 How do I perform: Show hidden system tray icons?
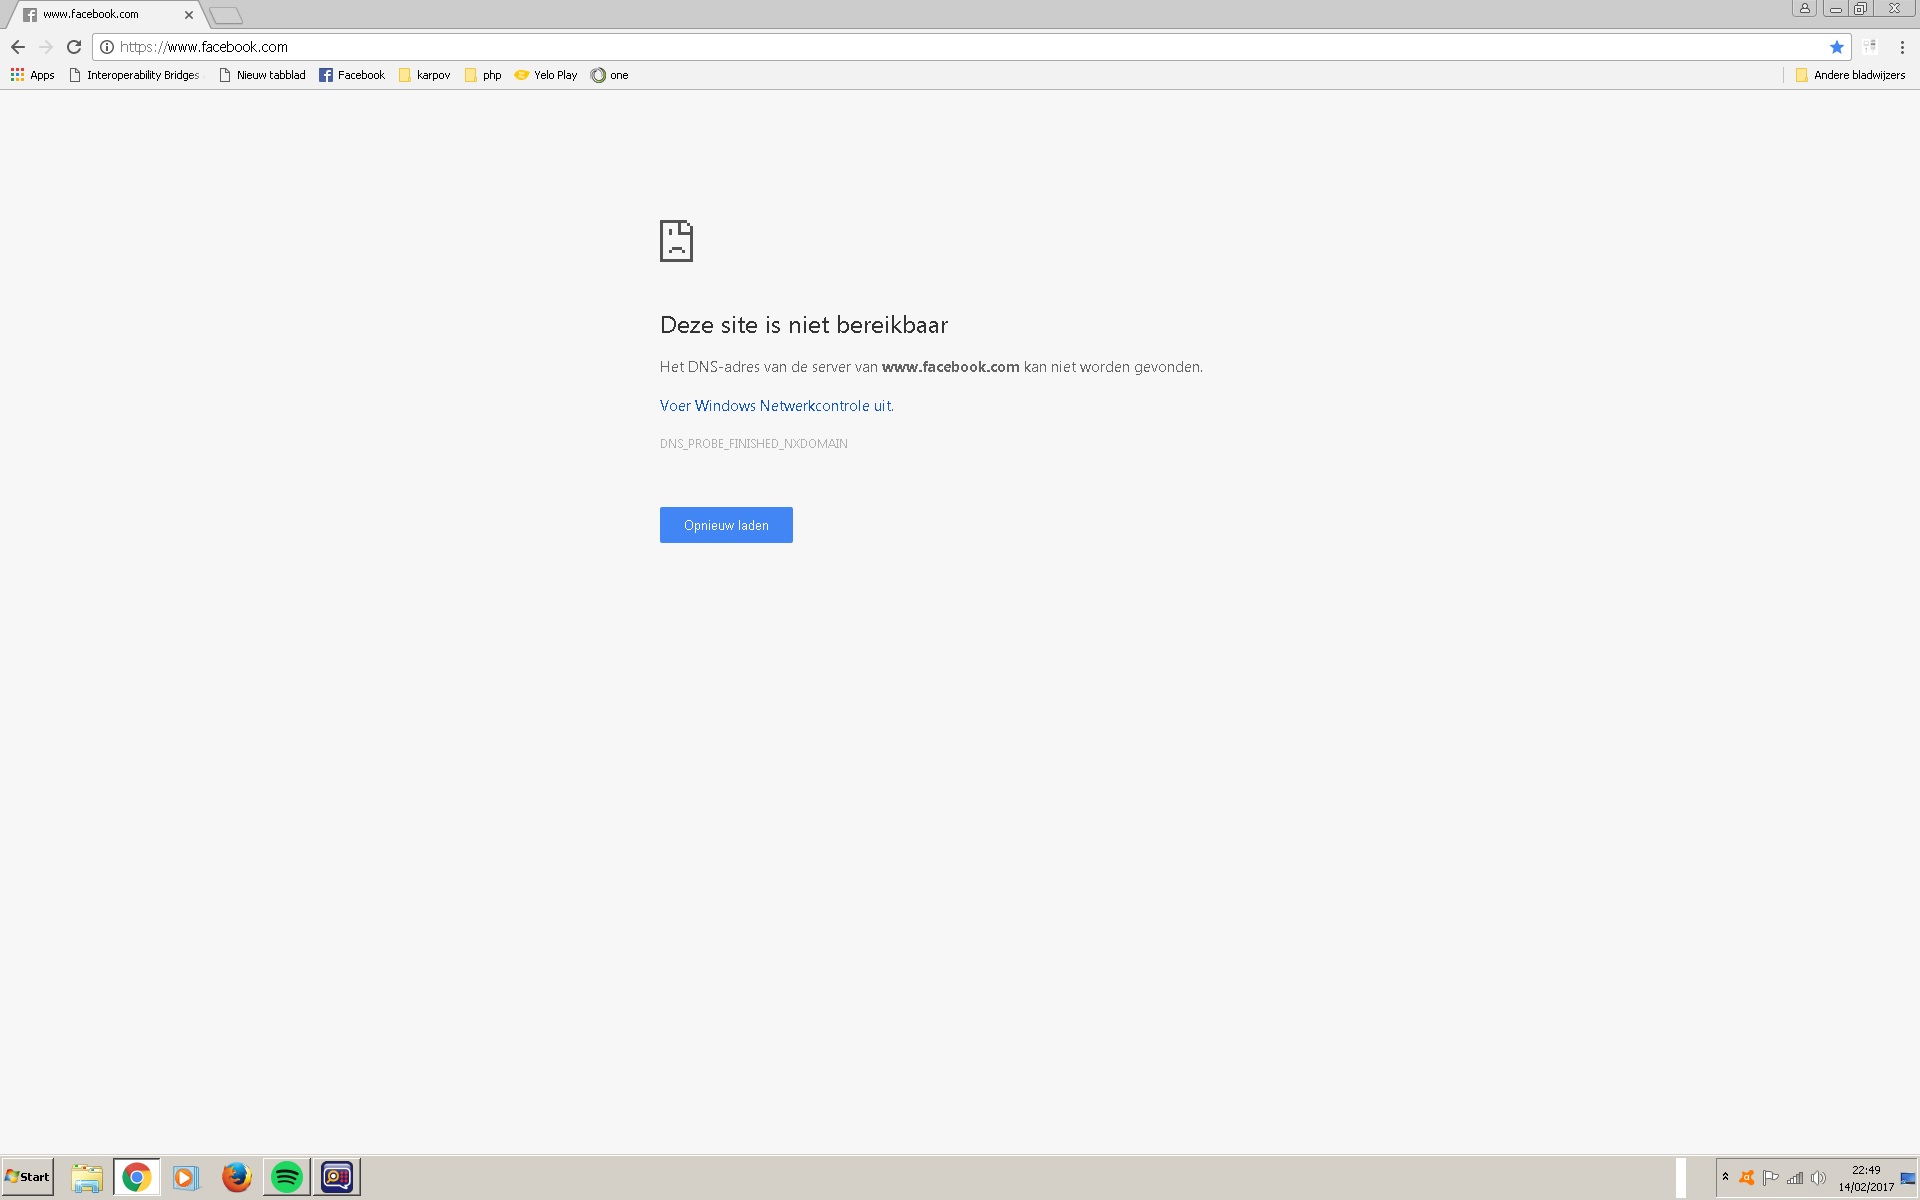pyautogui.click(x=1725, y=1177)
